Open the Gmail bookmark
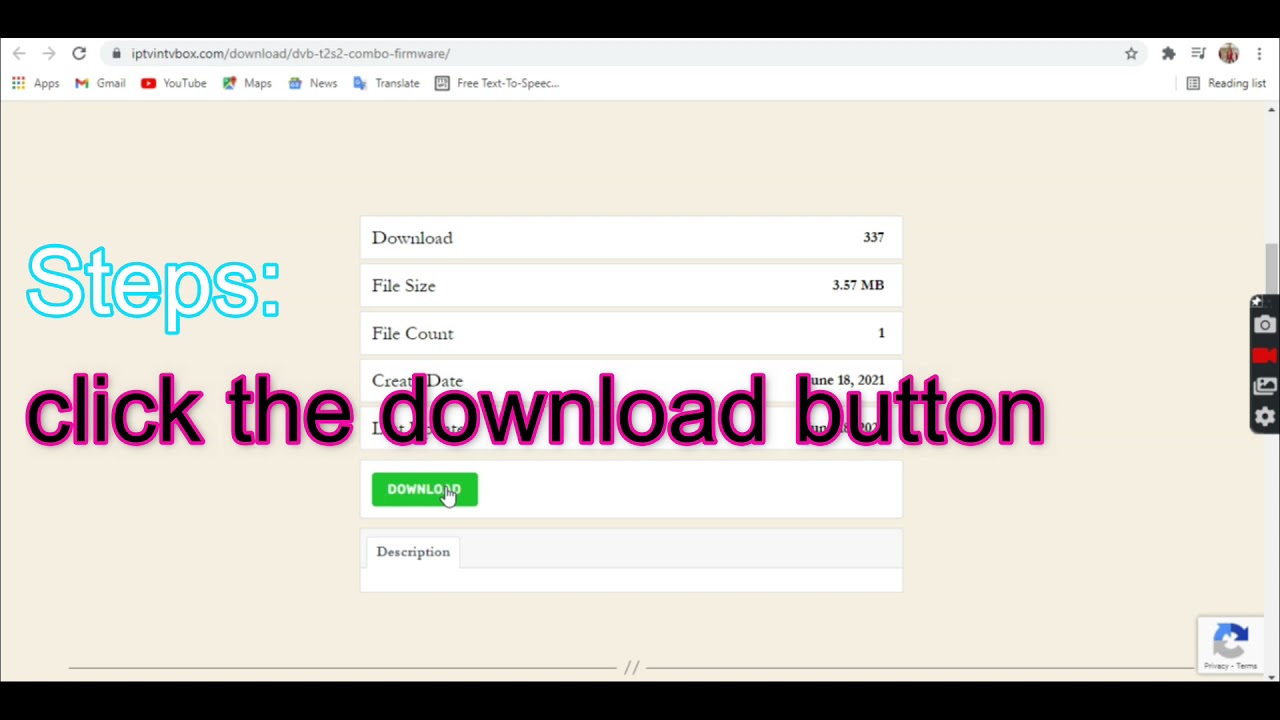This screenshot has width=1280, height=720. click(x=100, y=83)
